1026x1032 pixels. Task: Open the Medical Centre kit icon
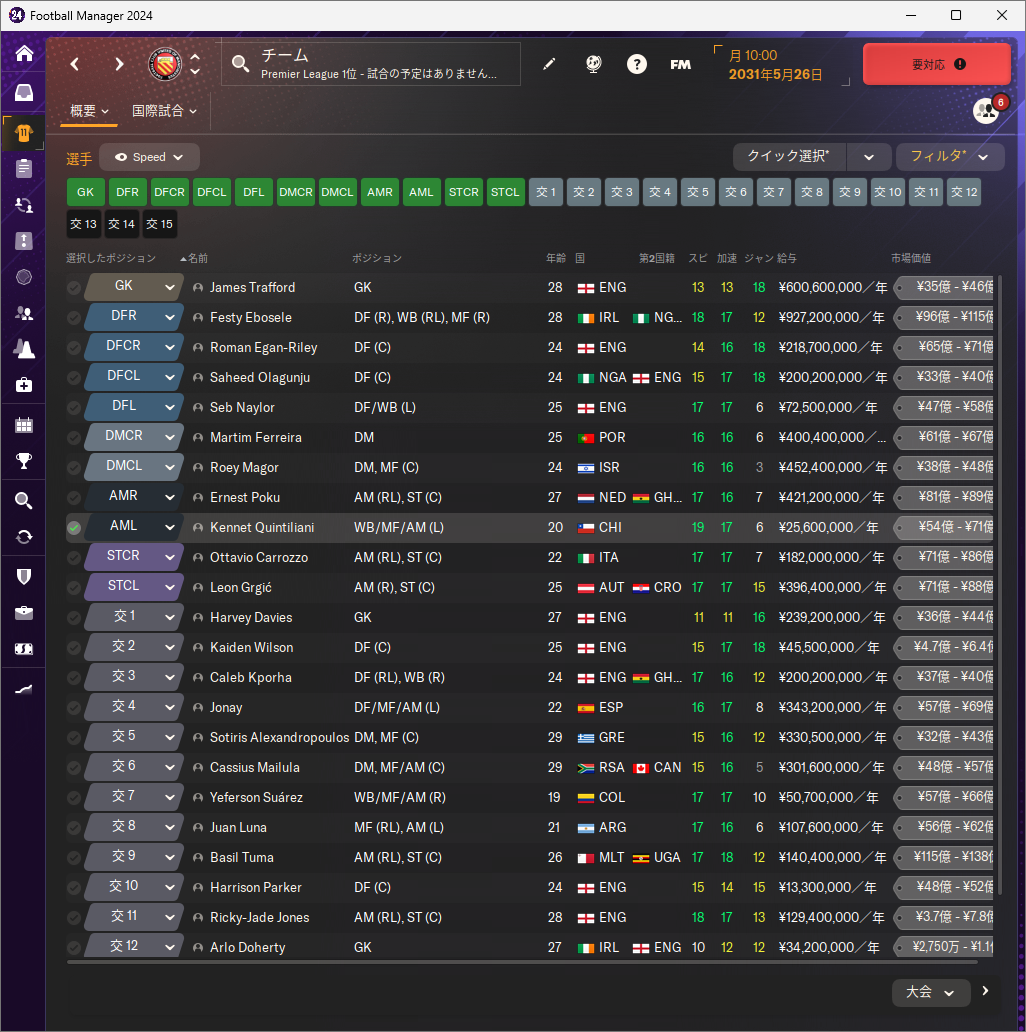coord(24,385)
